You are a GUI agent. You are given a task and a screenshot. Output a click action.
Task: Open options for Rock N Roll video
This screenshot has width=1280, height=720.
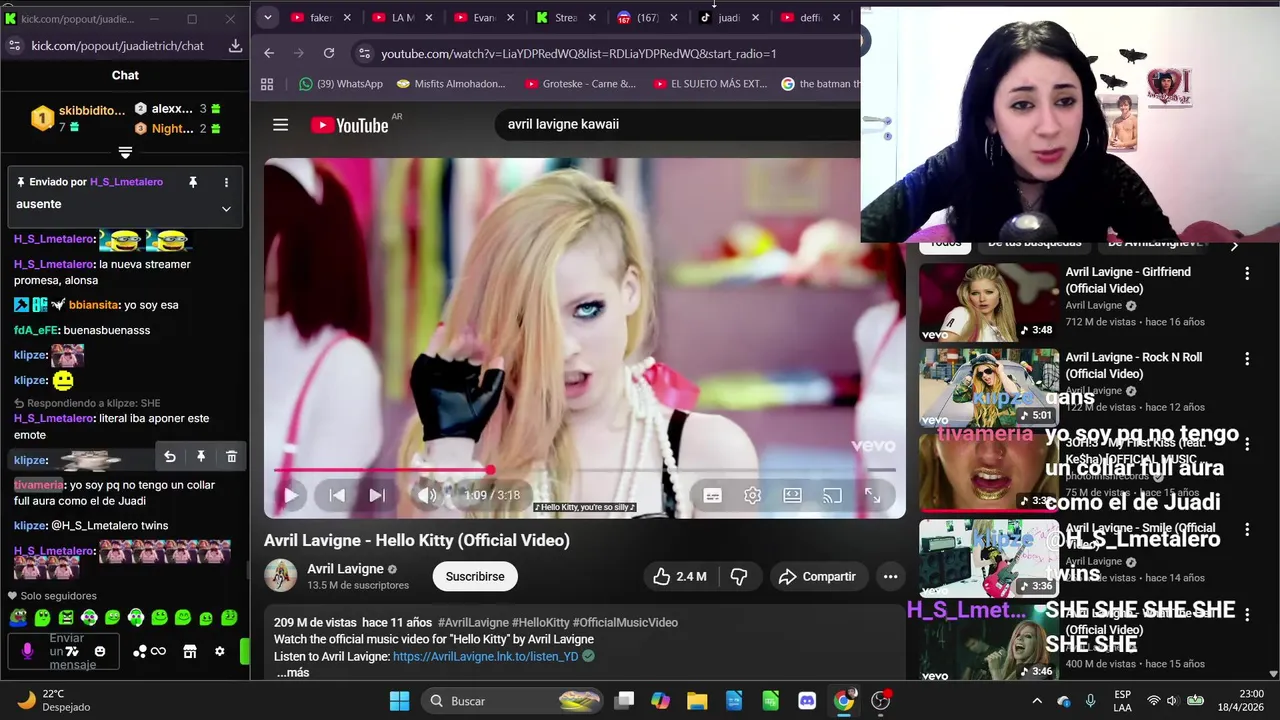[x=1247, y=358]
